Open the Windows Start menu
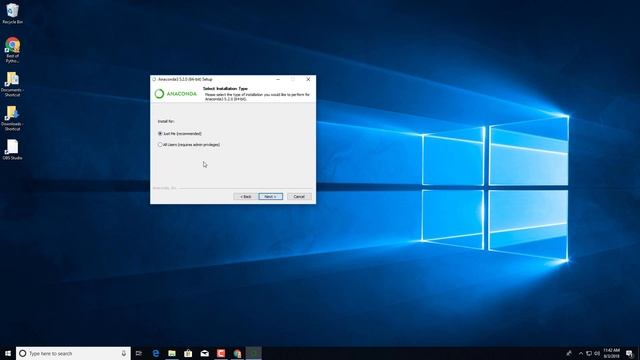 (x=8, y=353)
